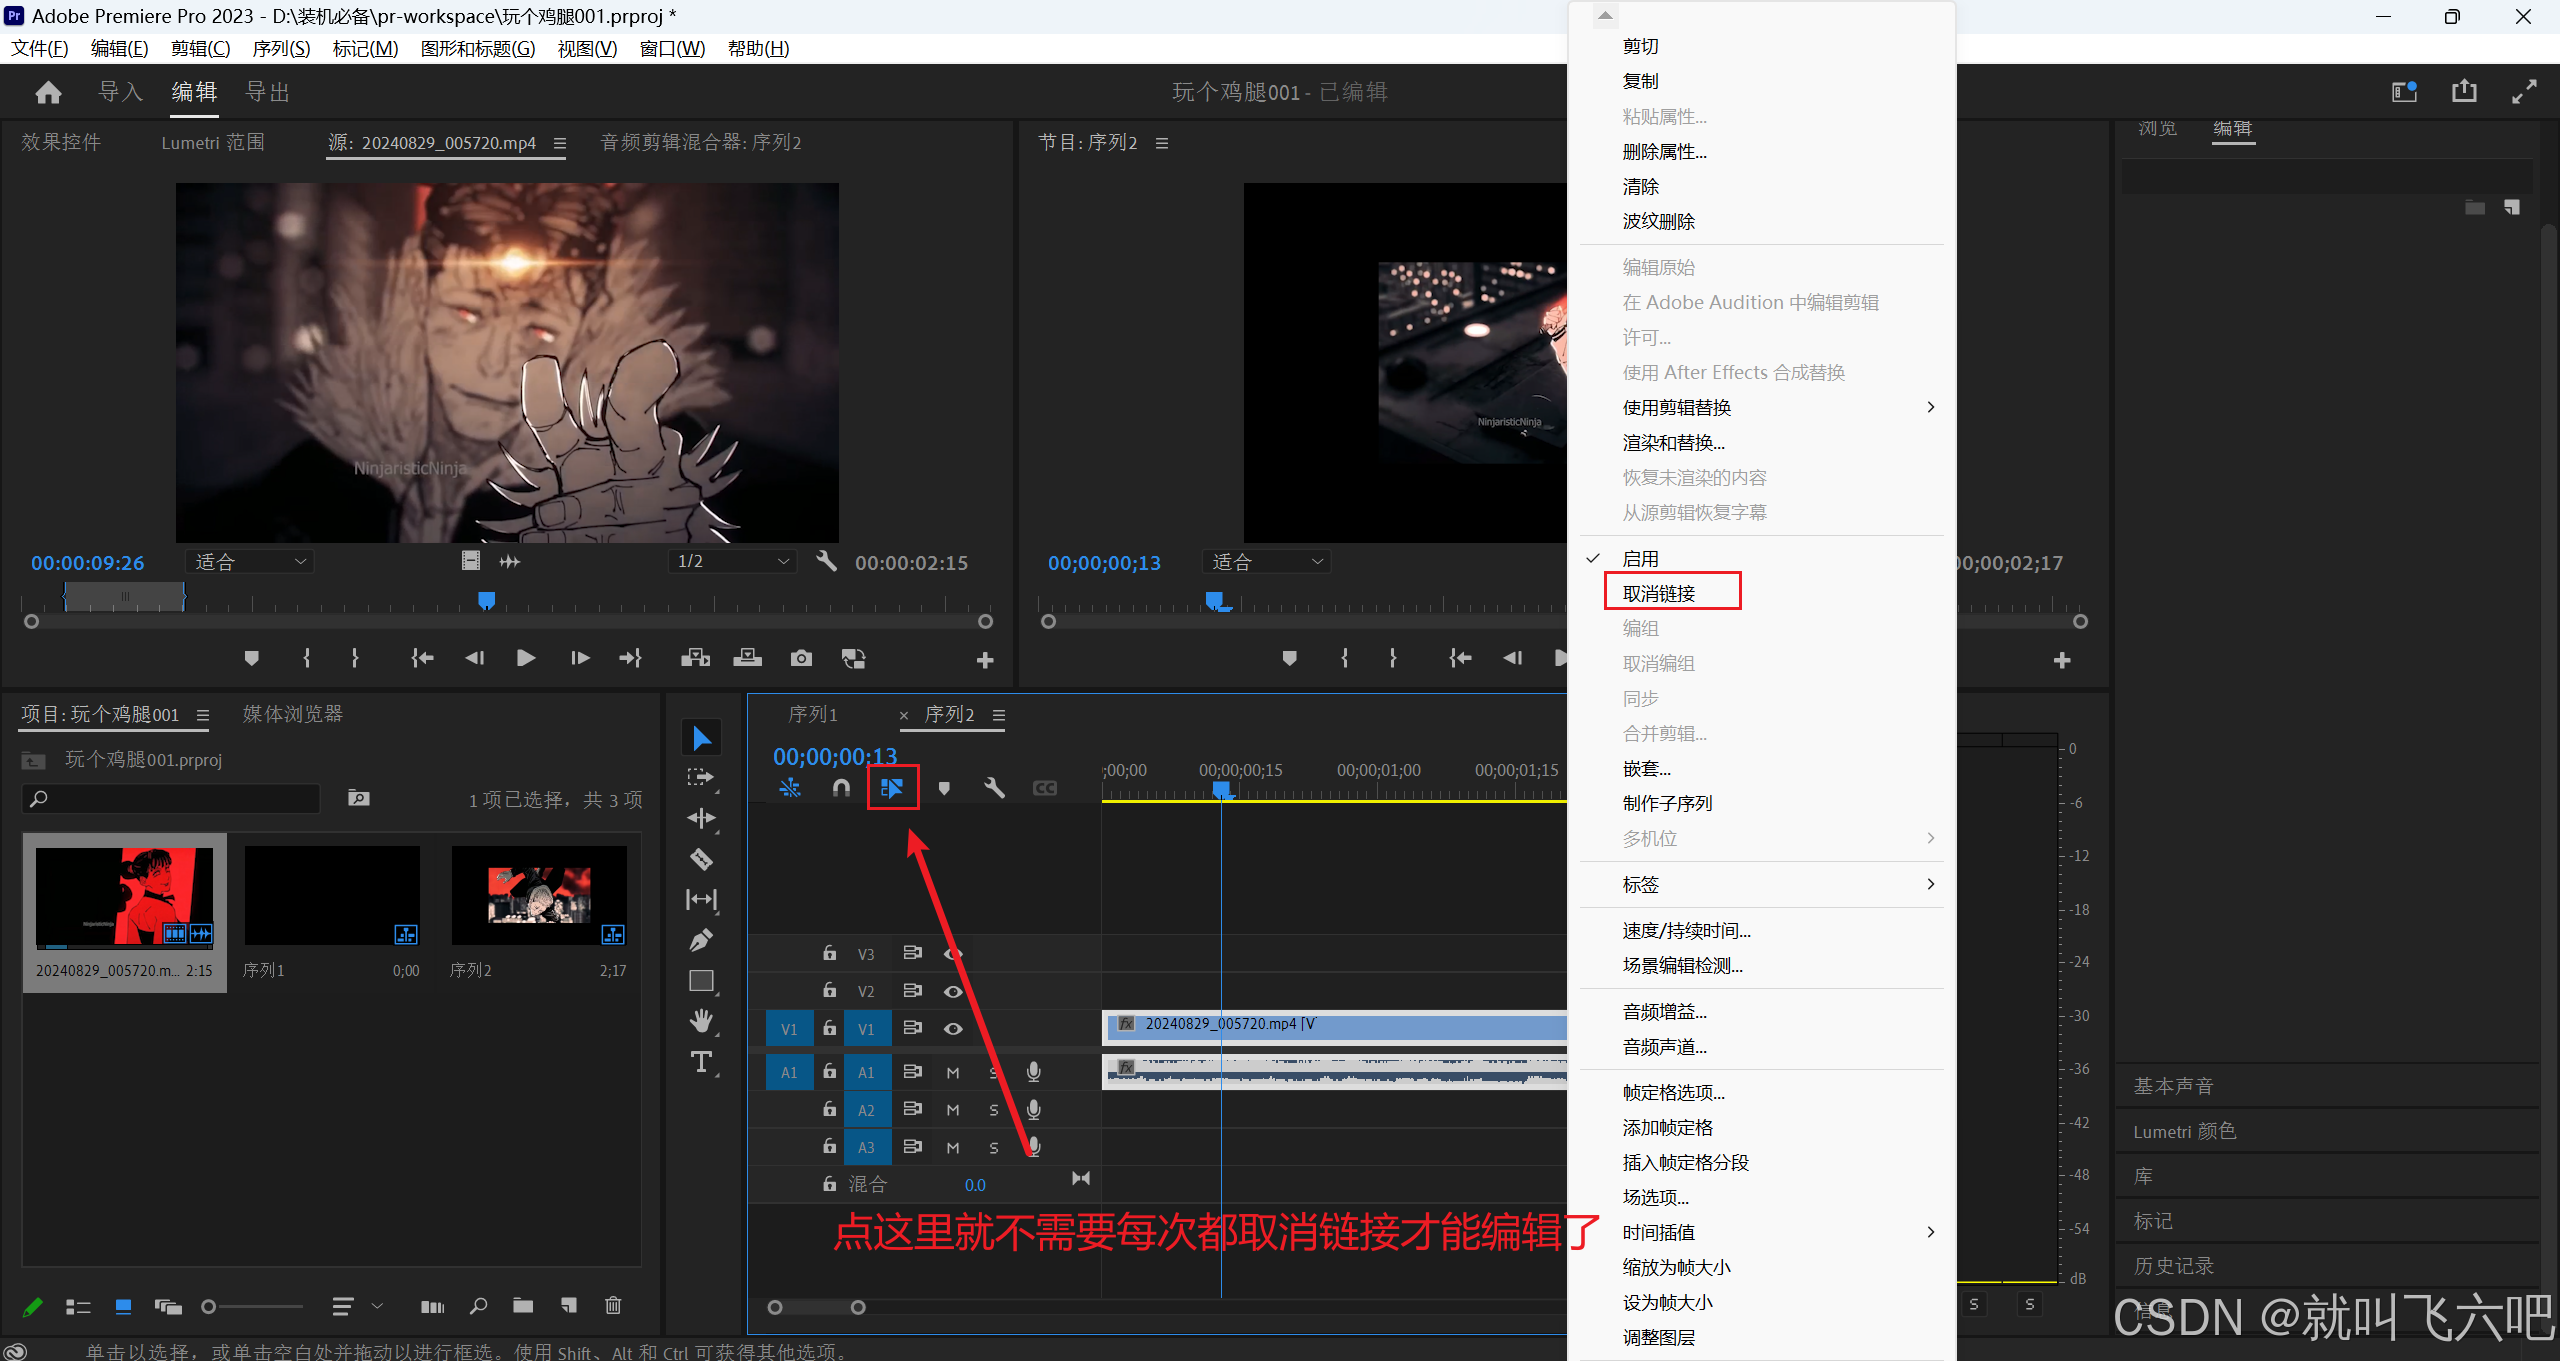Select 速度/持续时间... in the context menu
The height and width of the screenshot is (1361, 2560).
pos(1686,931)
